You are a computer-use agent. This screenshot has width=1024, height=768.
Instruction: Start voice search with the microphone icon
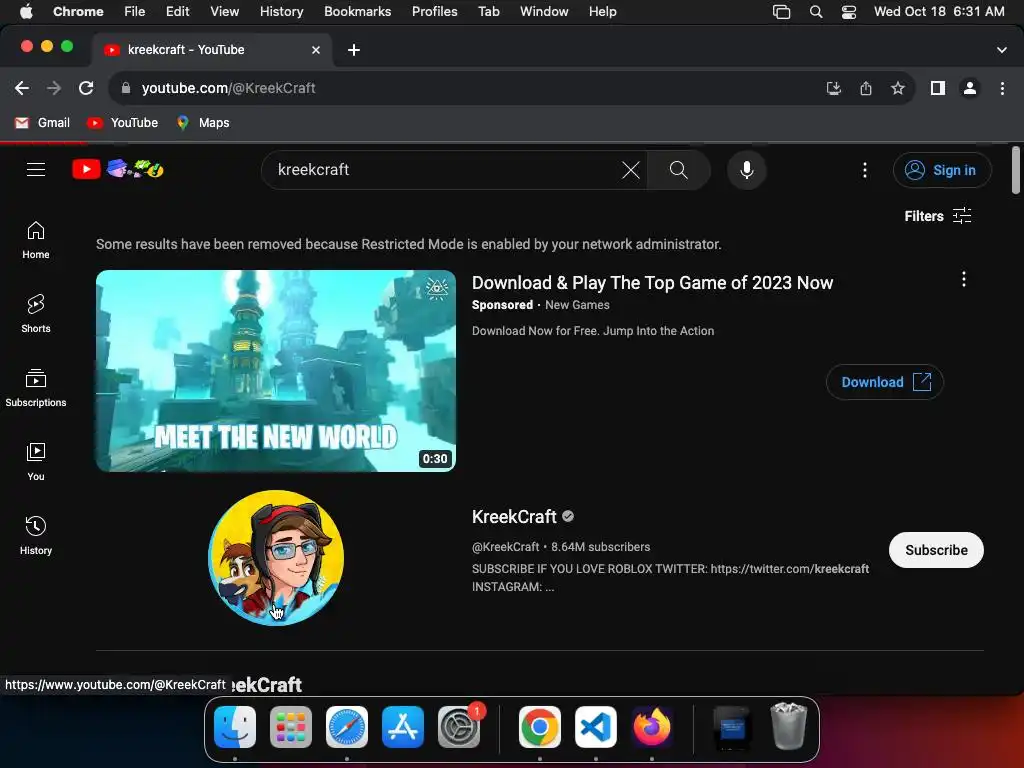(x=746, y=170)
